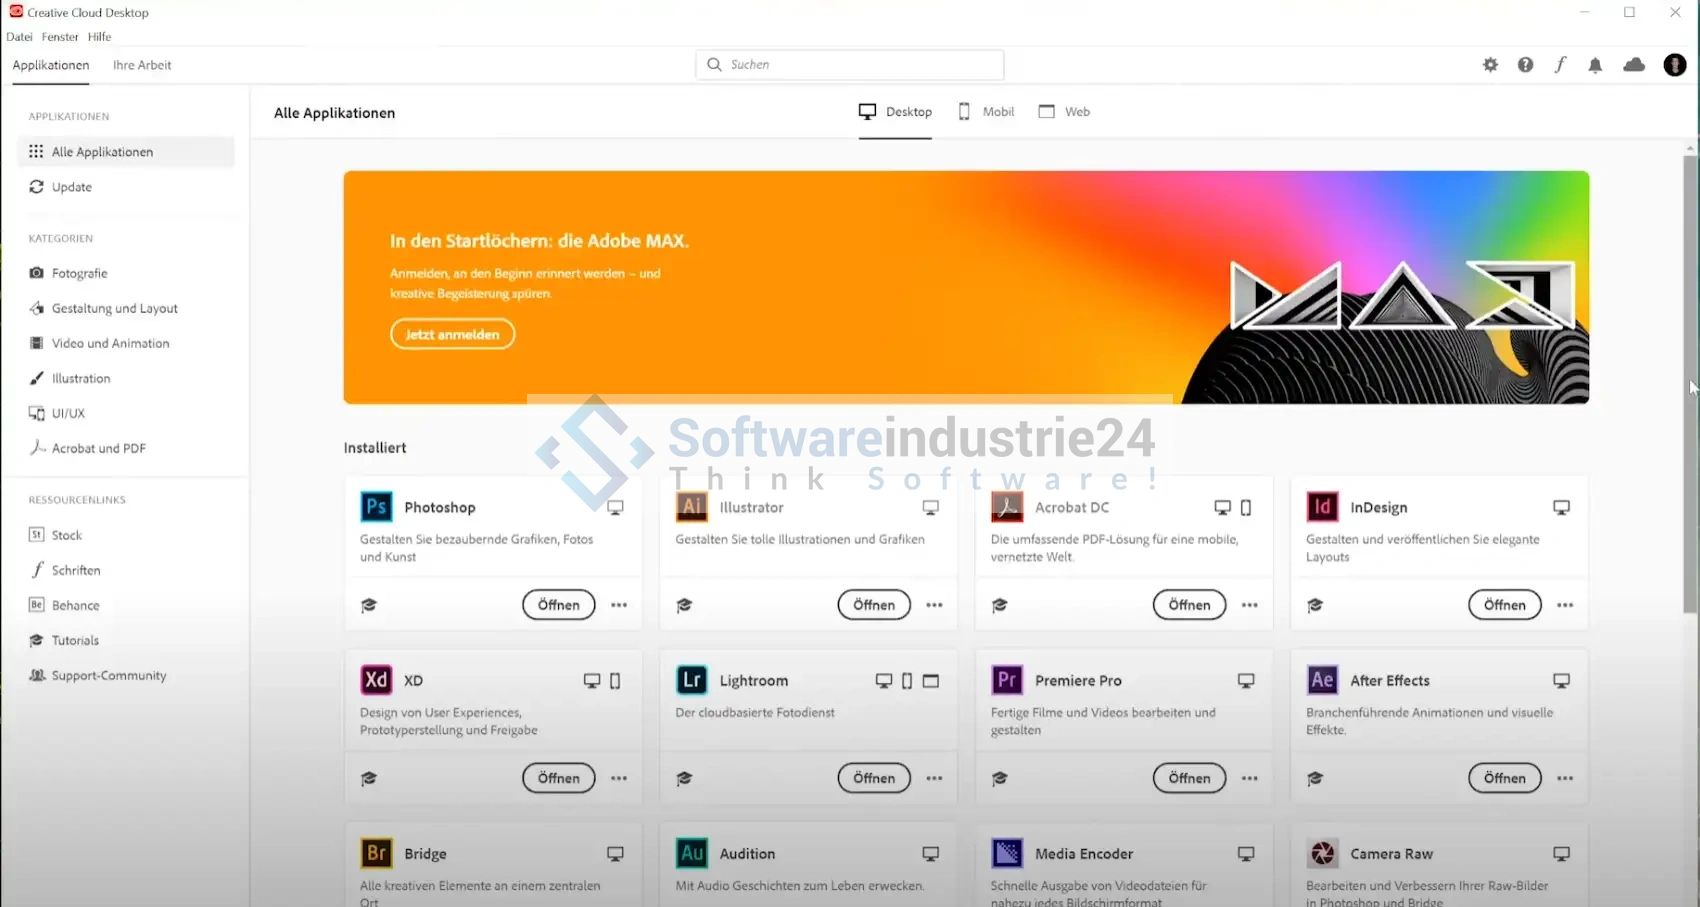The image size is (1700, 907).
Task: Click the Photoshop app icon
Action: (376, 507)
